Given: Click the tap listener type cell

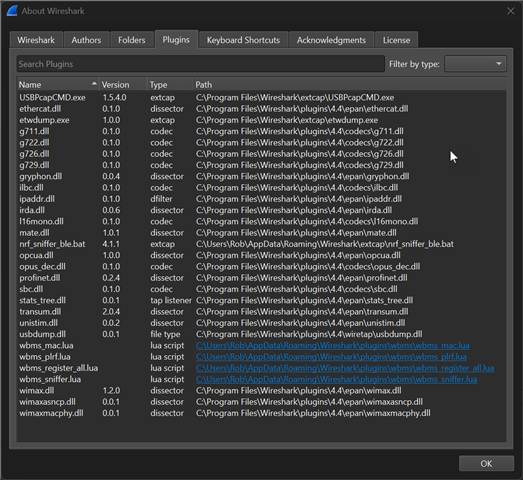Looking at the screenshot, I should click(x=171, y=301).
